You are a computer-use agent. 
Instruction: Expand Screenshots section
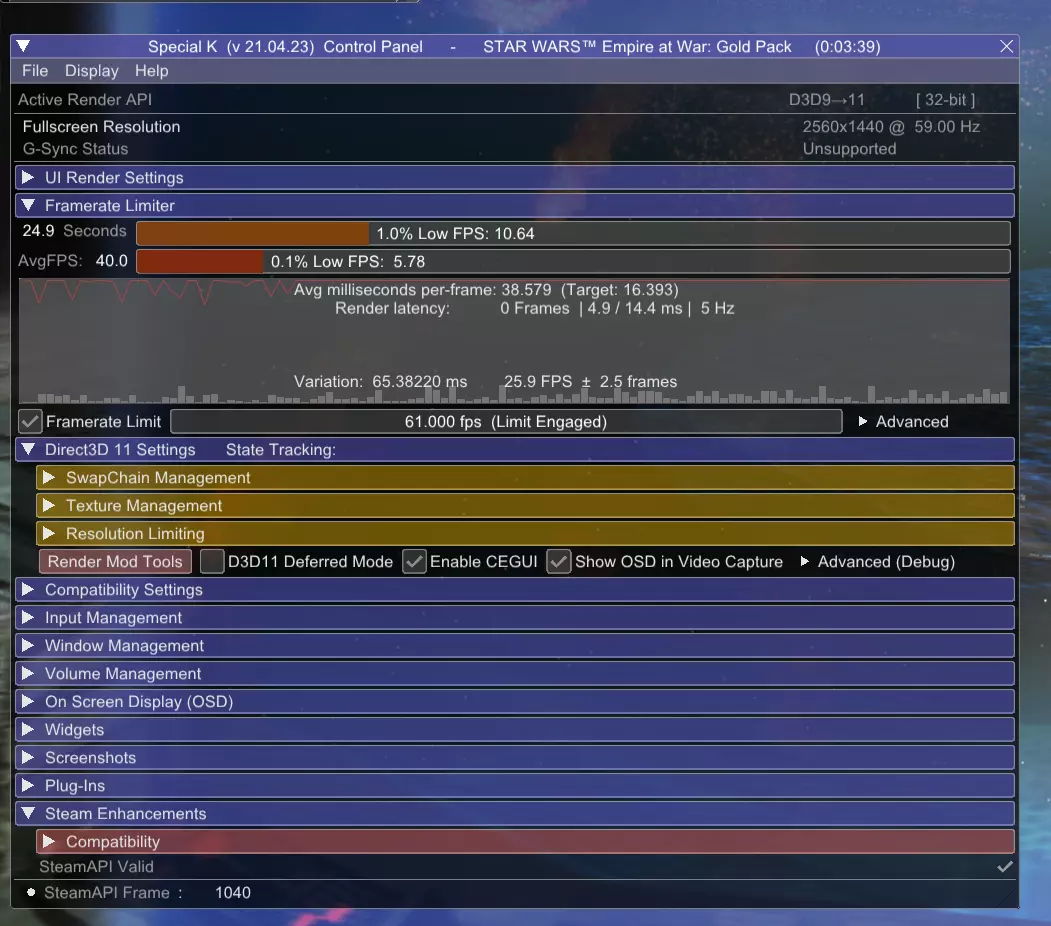(515, 758)
